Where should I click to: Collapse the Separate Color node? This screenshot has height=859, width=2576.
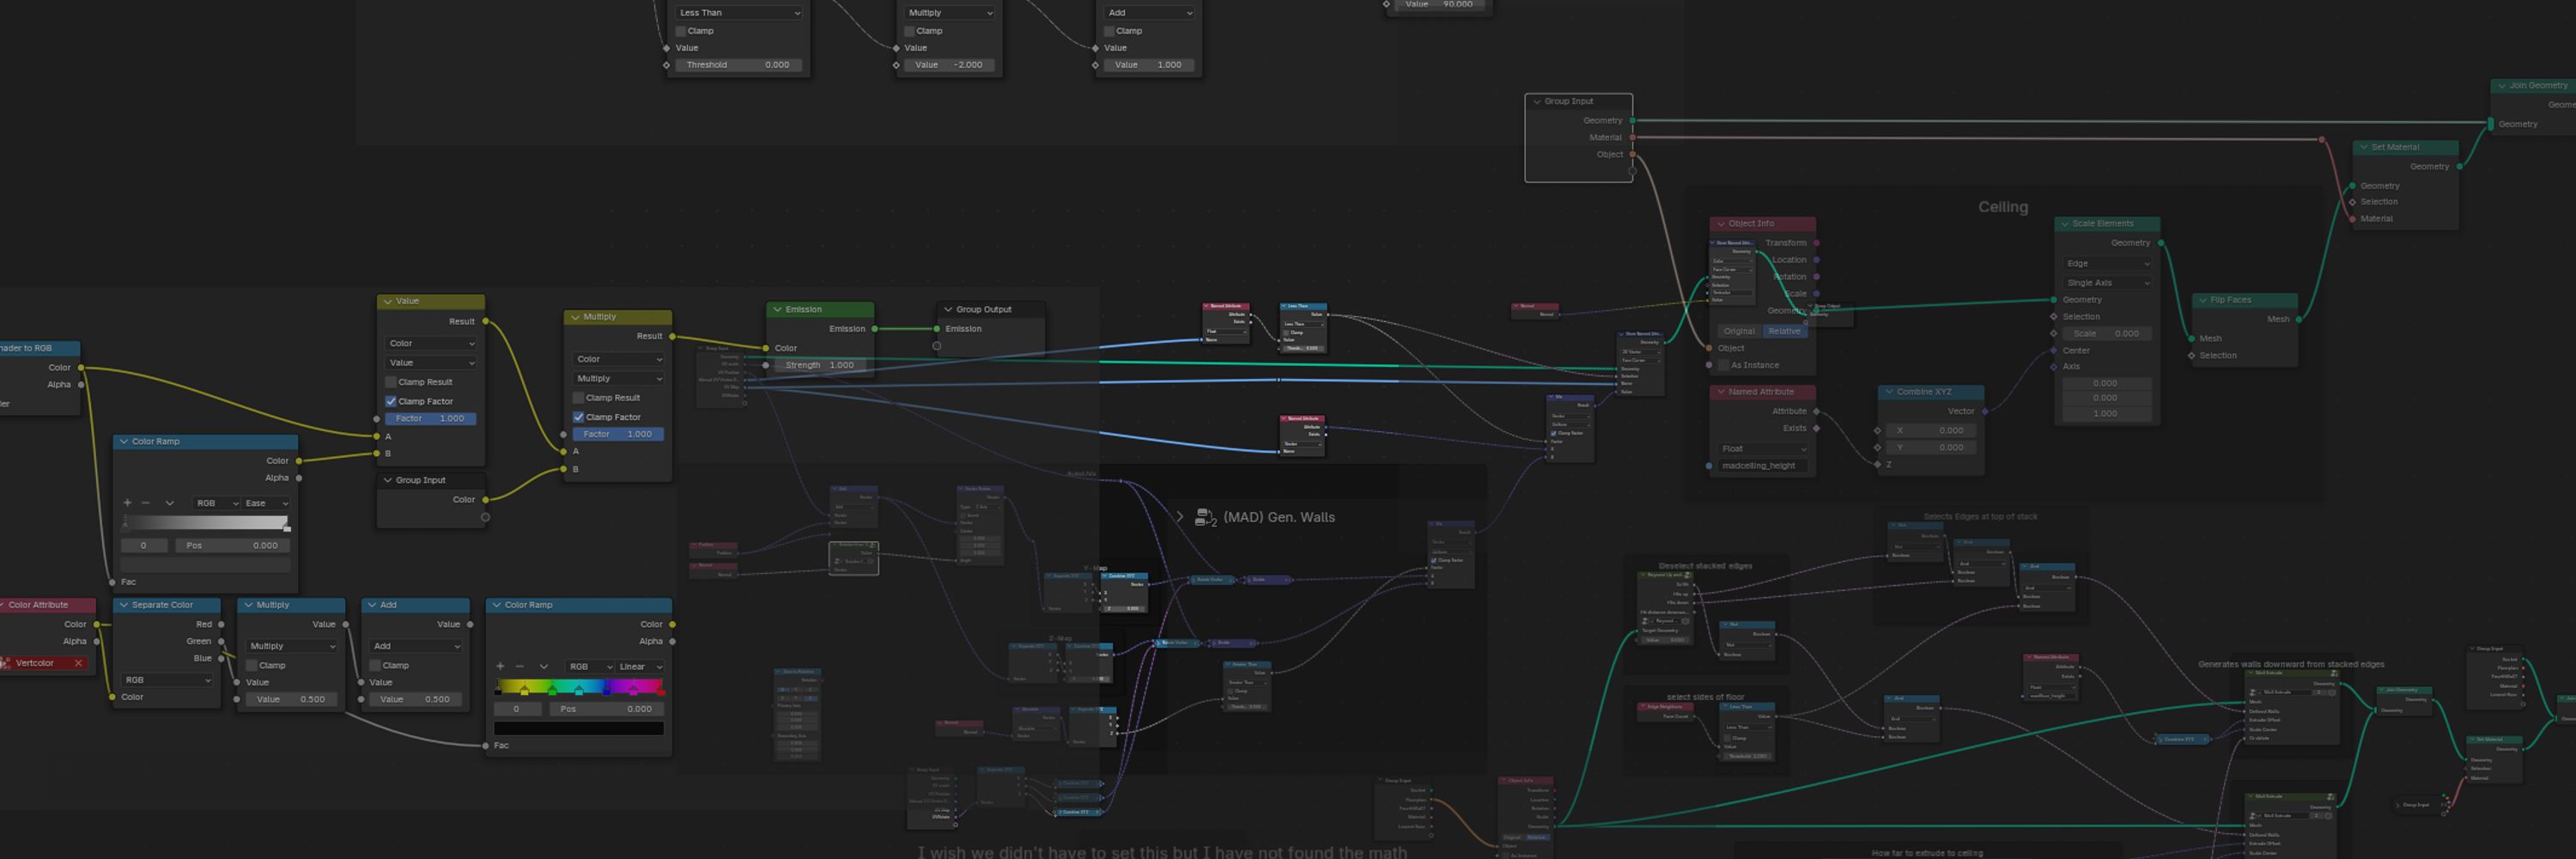tap(124, 605)
